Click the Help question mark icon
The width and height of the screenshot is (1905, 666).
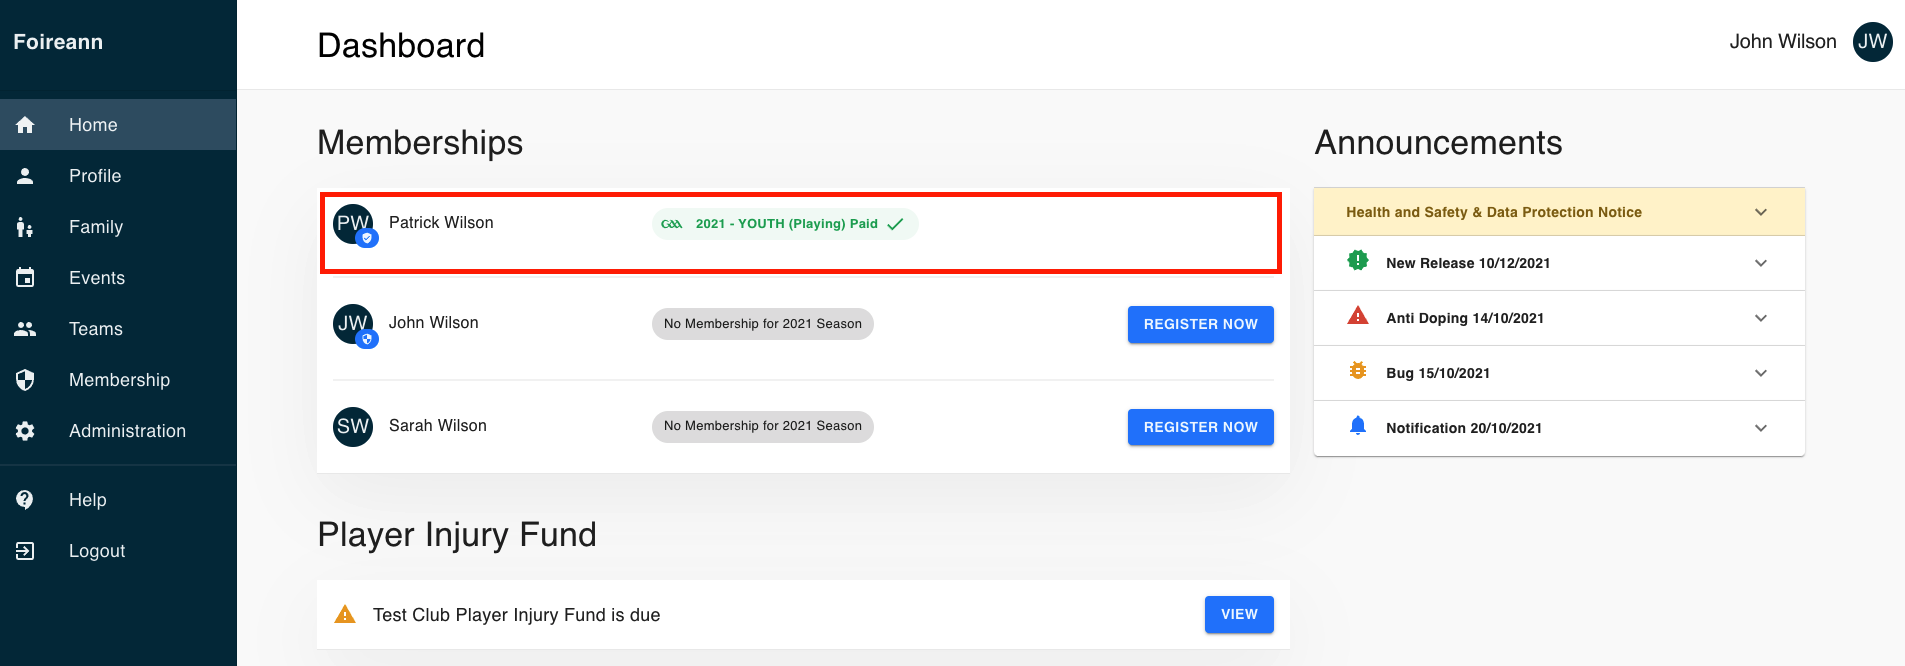coord(25,500)
